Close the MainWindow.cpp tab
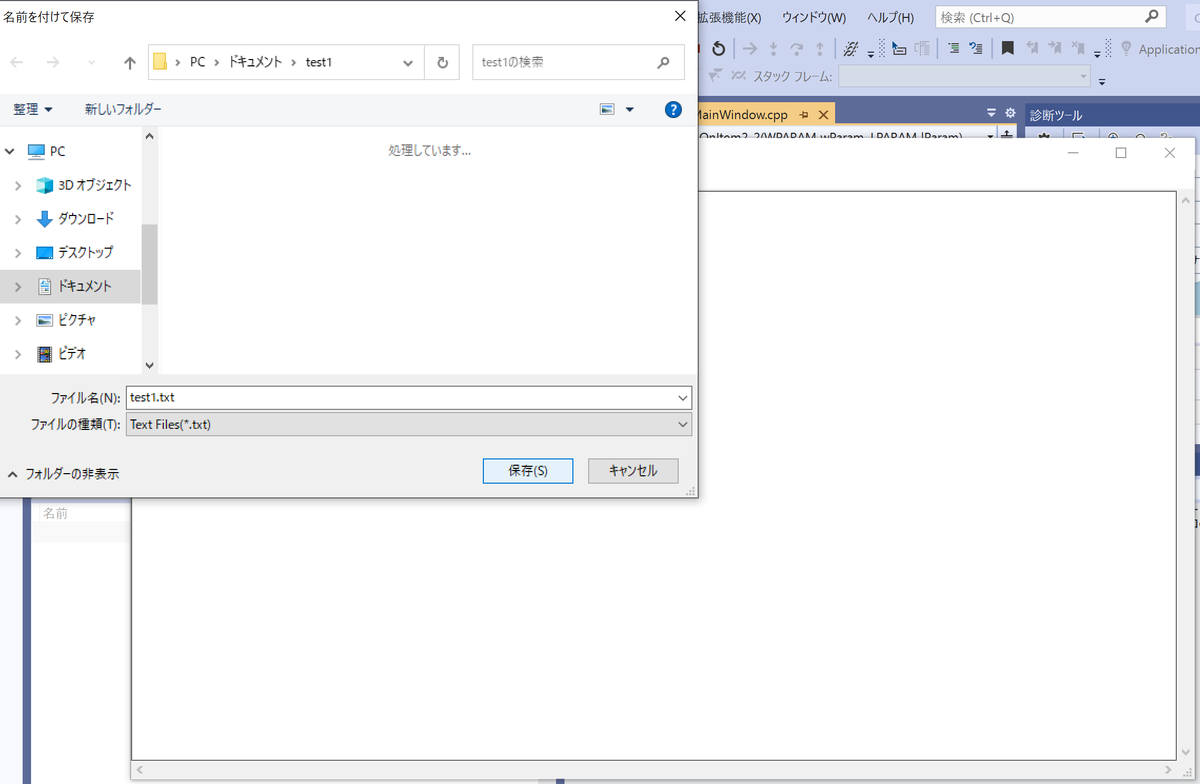This screenshot has height=784, width=1200. click(x=822, y=115)
